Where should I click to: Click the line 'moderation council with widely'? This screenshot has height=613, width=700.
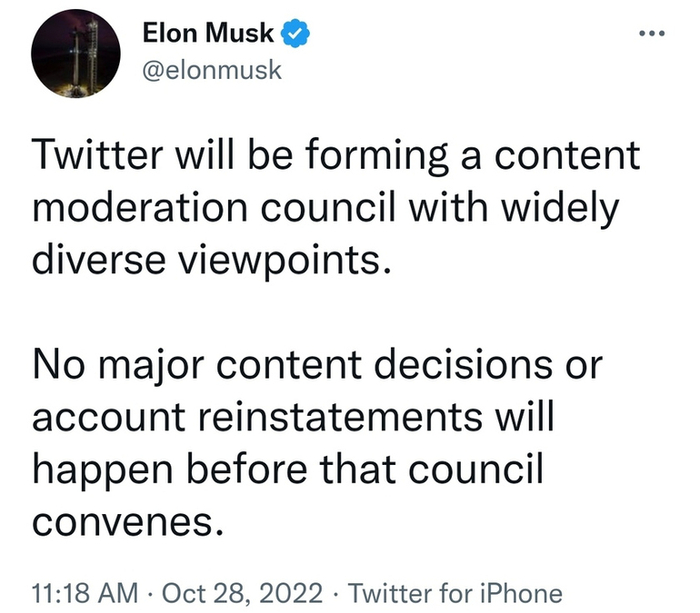click(325, 210)
